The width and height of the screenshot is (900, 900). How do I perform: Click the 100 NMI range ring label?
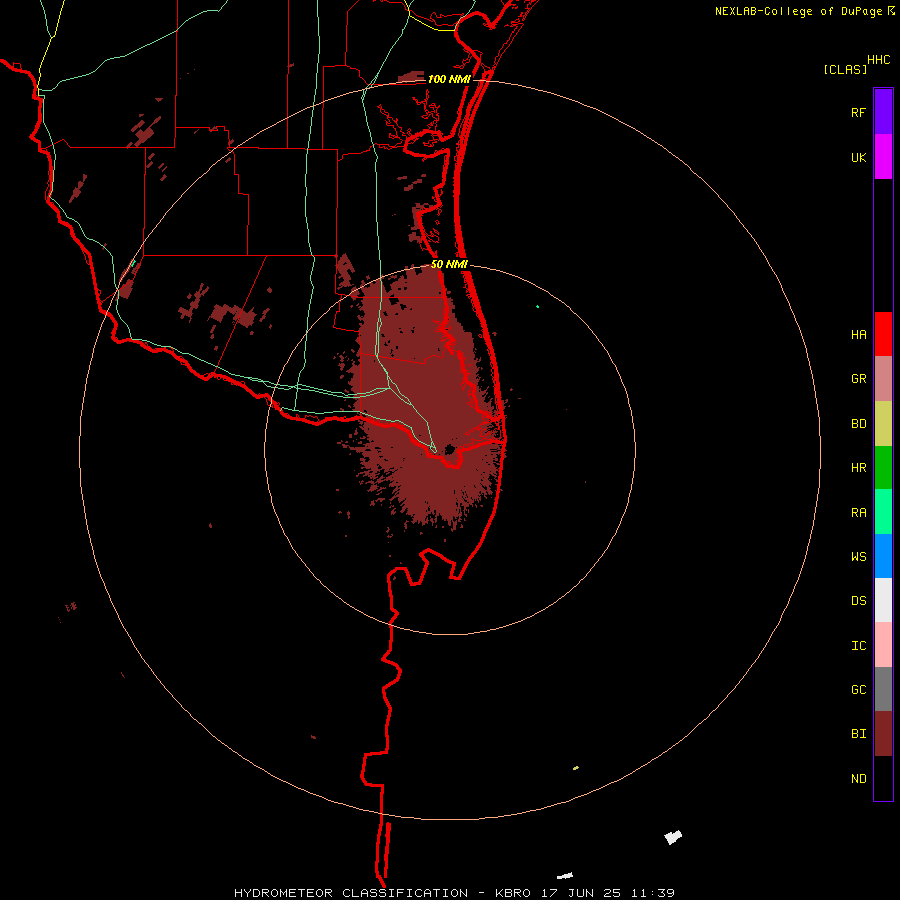(448, 79)
